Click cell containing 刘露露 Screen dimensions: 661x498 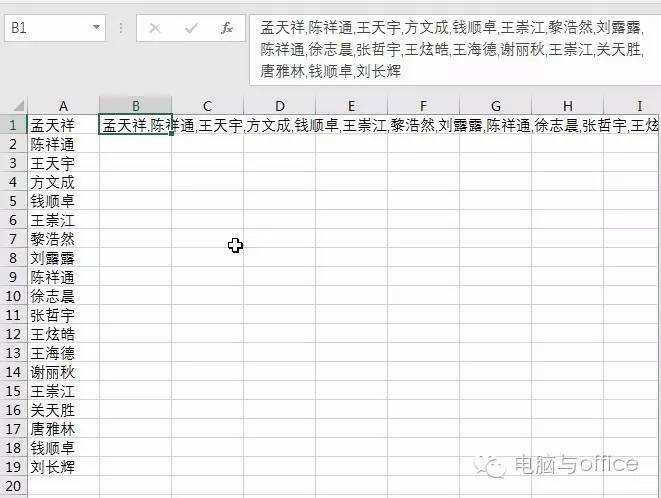pyautogui.click(x=63, y=258)
